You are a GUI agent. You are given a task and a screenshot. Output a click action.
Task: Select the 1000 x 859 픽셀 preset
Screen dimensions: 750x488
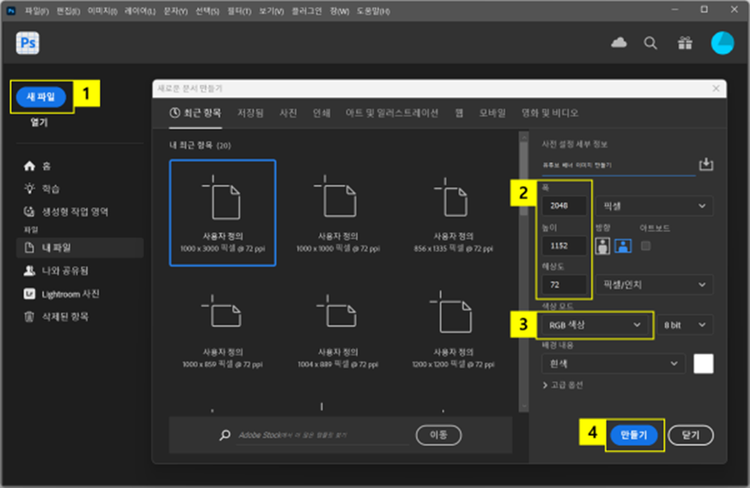(x=222, y=330)
